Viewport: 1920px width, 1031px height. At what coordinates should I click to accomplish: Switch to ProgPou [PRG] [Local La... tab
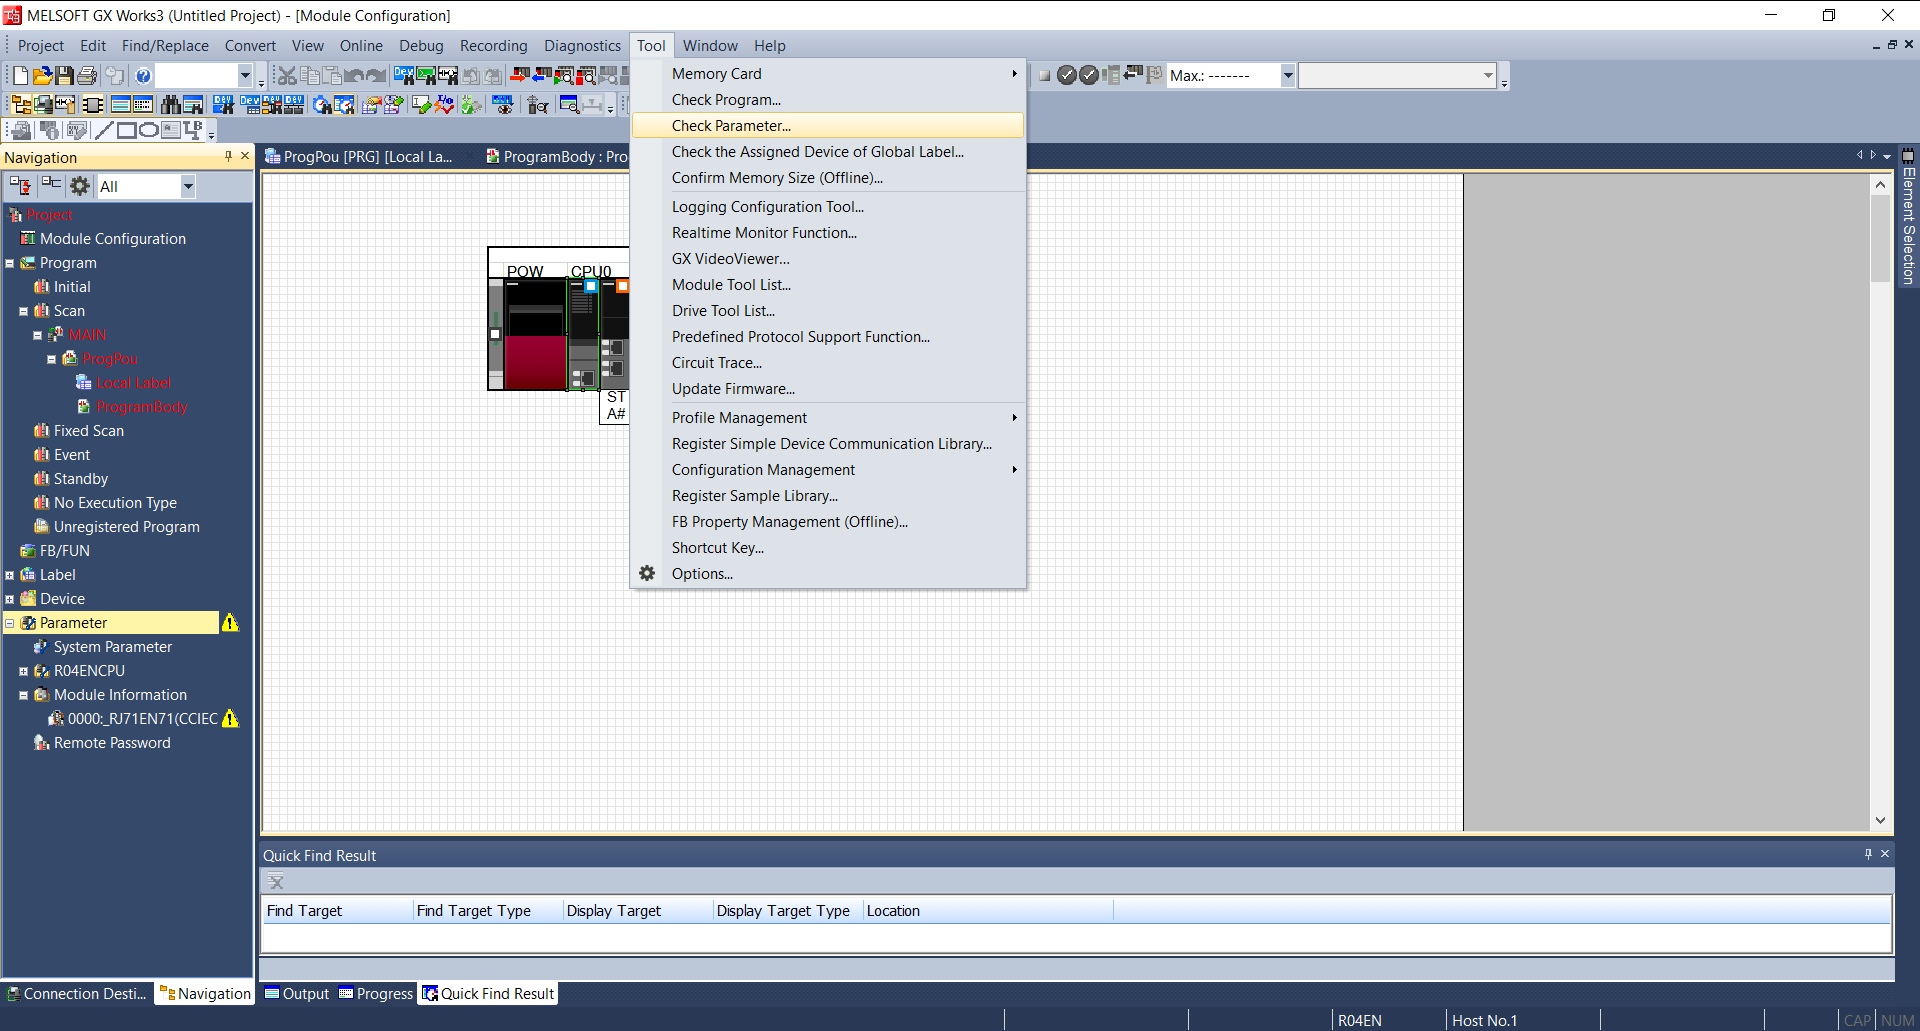[359, 156]
